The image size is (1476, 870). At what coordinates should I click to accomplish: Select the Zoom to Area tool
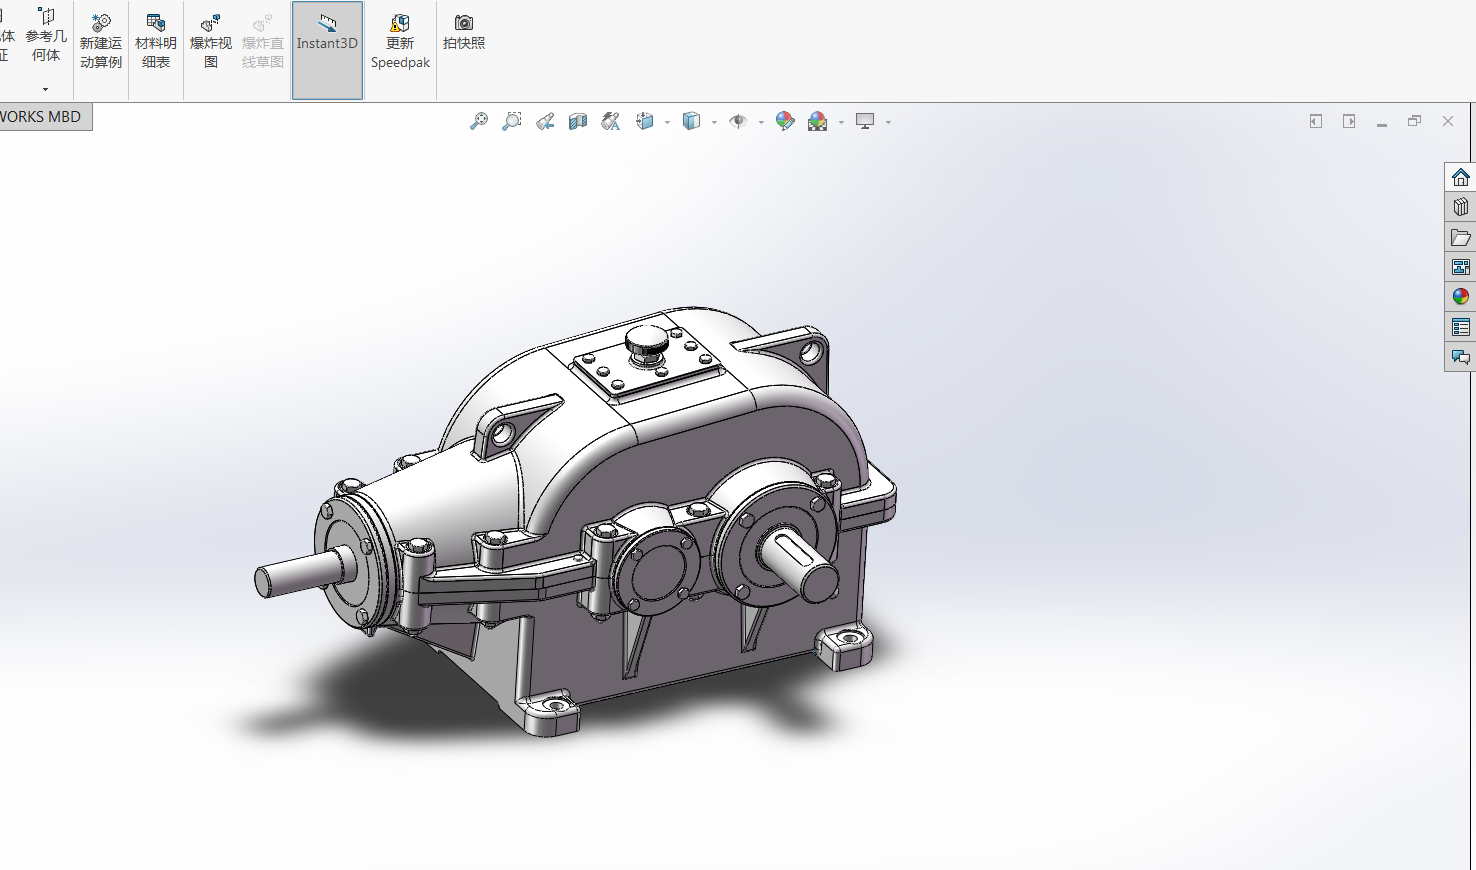click(511, 121)
